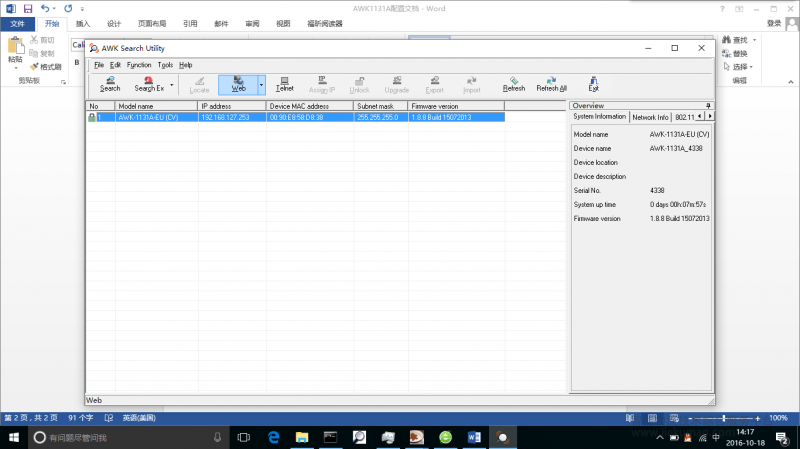Screen dimensions: 800x449
Task: Open the Word 页面布局 ribbon tab
Action: (152, 23)
